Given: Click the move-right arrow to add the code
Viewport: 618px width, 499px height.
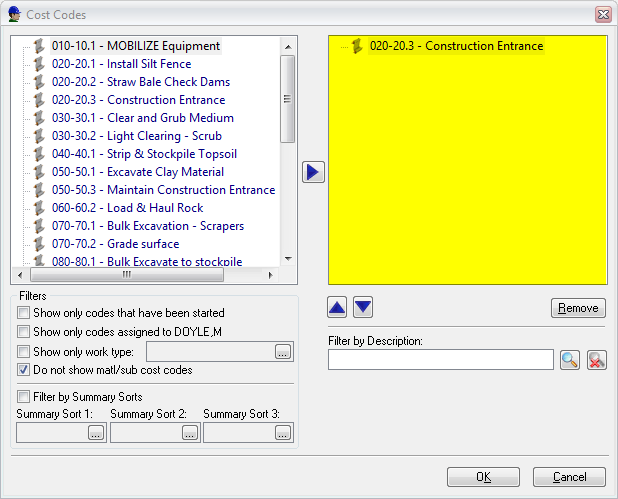Looking at the screenshot, I should (x=313, y=172).
